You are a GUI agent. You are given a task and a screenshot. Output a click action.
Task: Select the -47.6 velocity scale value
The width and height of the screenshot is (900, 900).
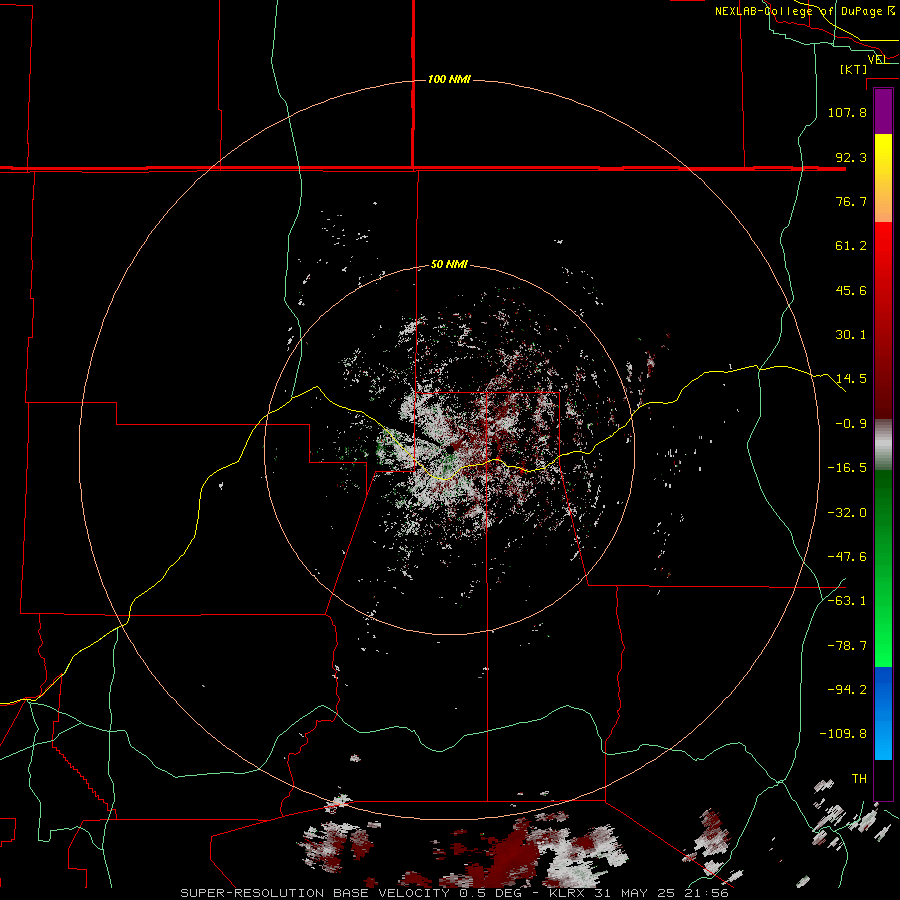coord(847,557)
